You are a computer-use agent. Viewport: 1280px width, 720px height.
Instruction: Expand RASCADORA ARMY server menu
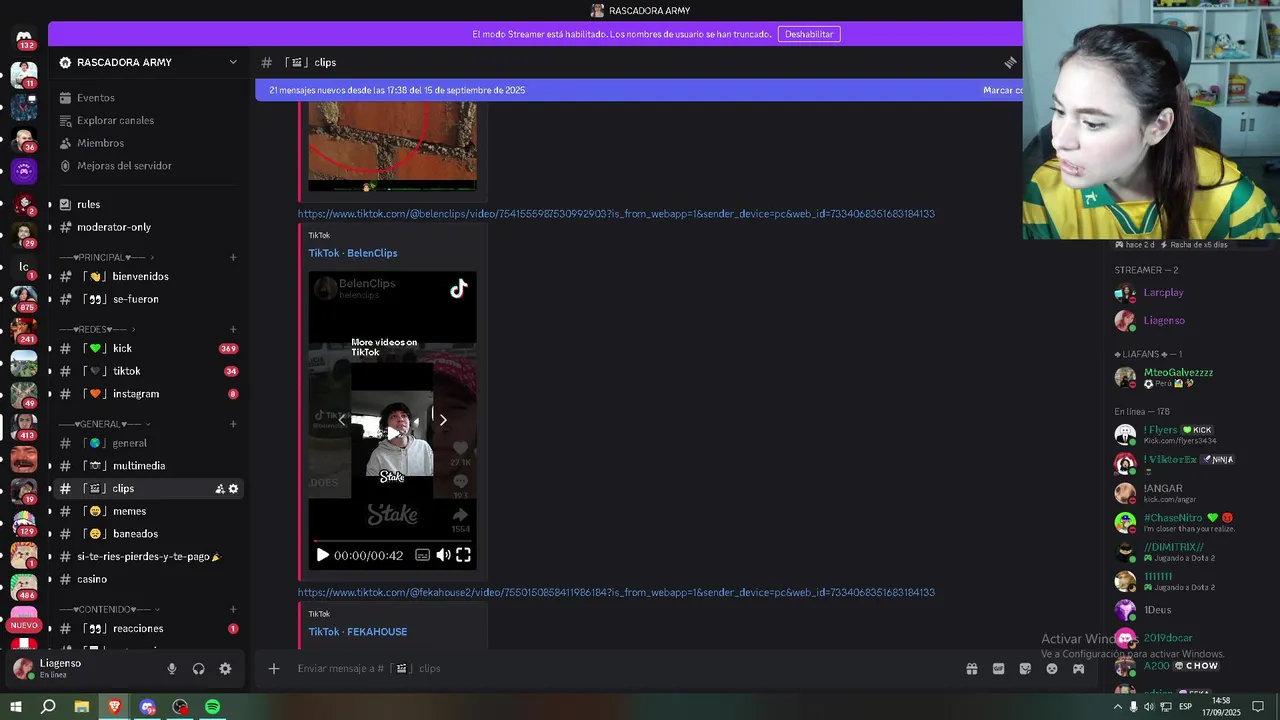pyautogui.click(x=149, y=62)
